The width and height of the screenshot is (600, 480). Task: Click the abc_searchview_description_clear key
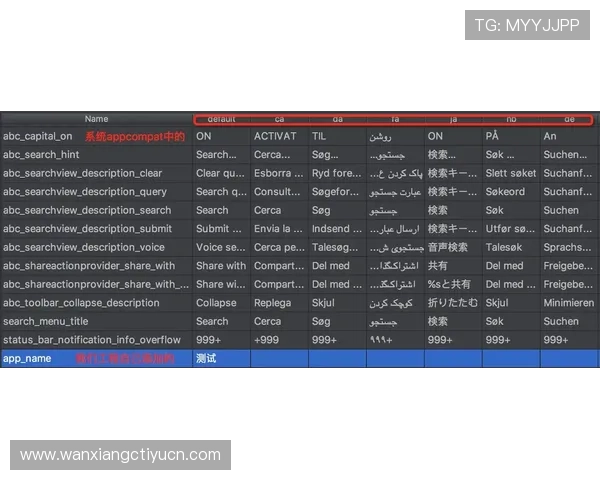click(82, 174)
